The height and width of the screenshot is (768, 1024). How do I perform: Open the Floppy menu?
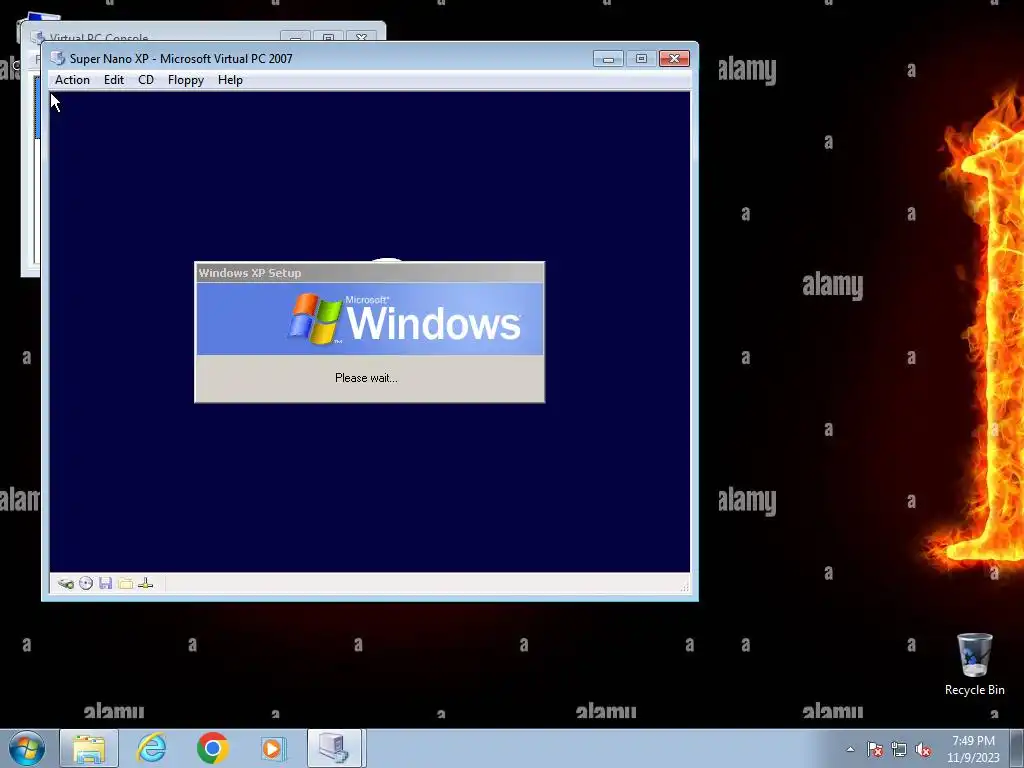[185, 80]
